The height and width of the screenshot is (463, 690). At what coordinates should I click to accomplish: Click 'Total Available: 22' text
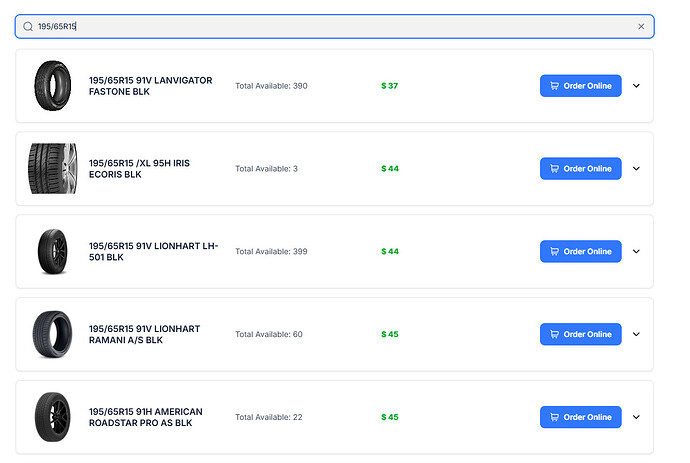(269, 417)
